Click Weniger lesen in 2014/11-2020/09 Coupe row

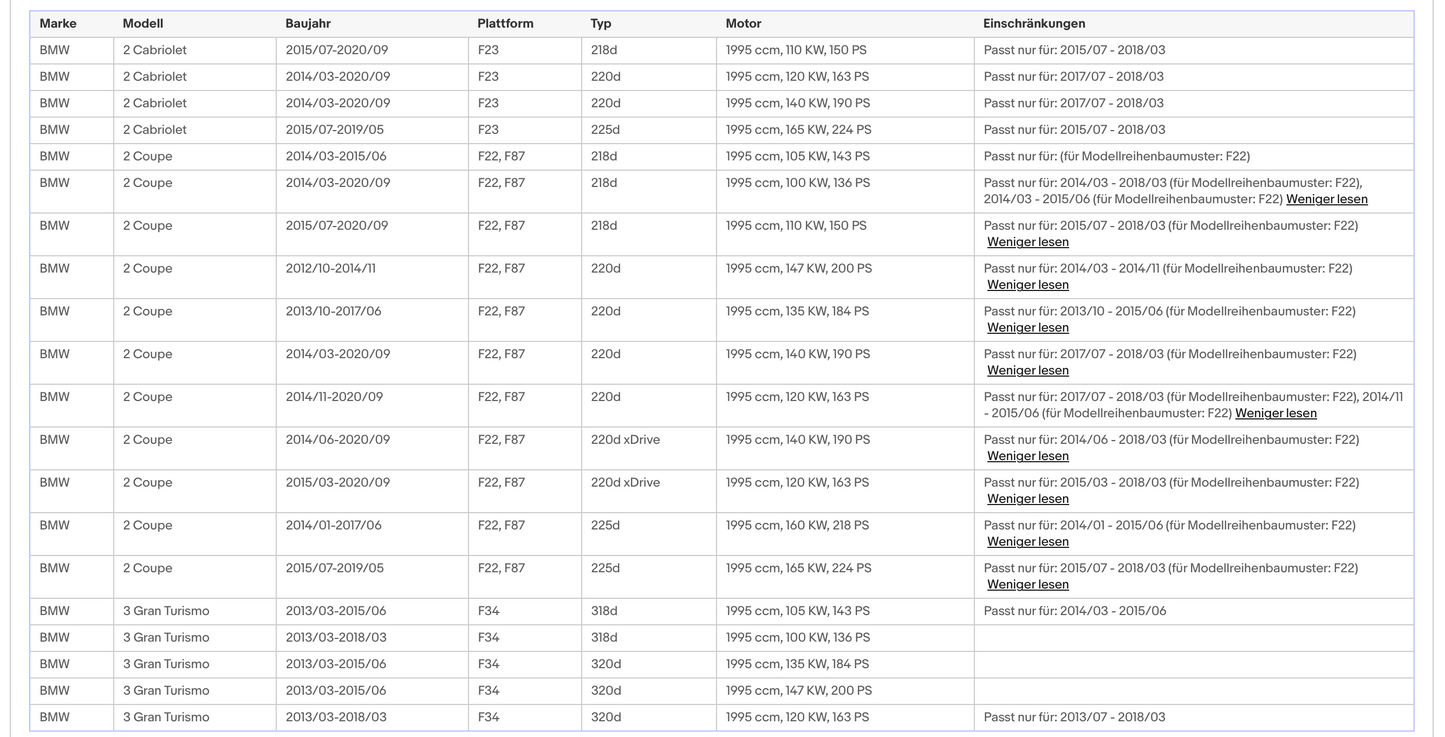[1276, 413]
